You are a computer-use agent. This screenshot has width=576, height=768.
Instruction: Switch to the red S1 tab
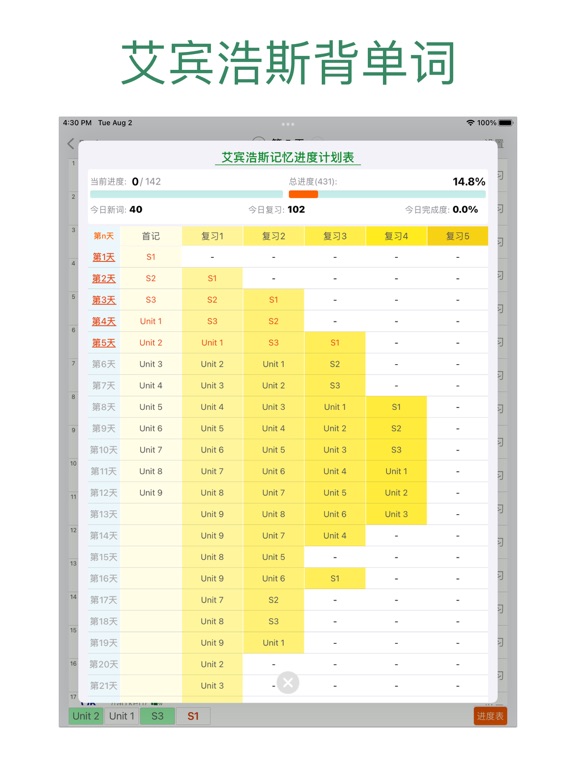[193, 716]
